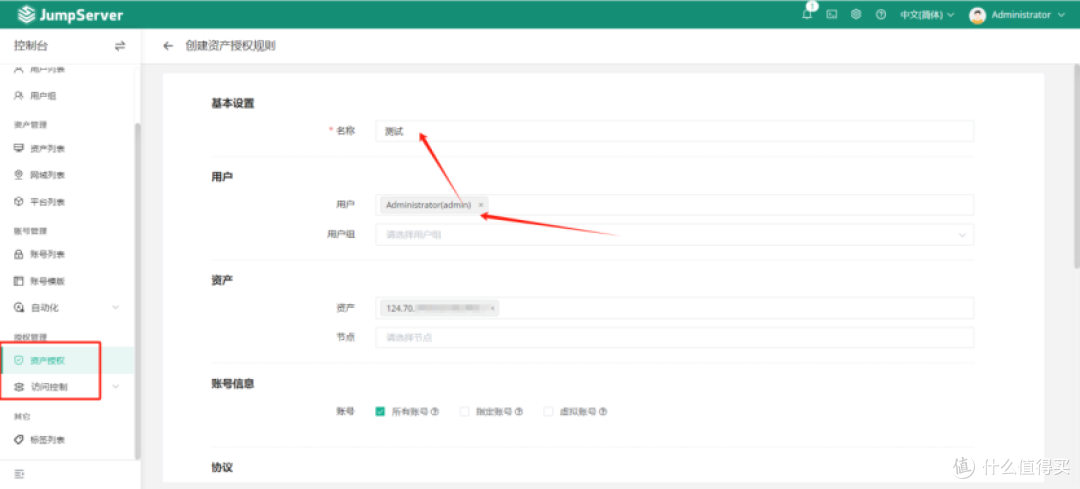Click the JumpServer logo
1080x489 pixels.
coord(71,14)
